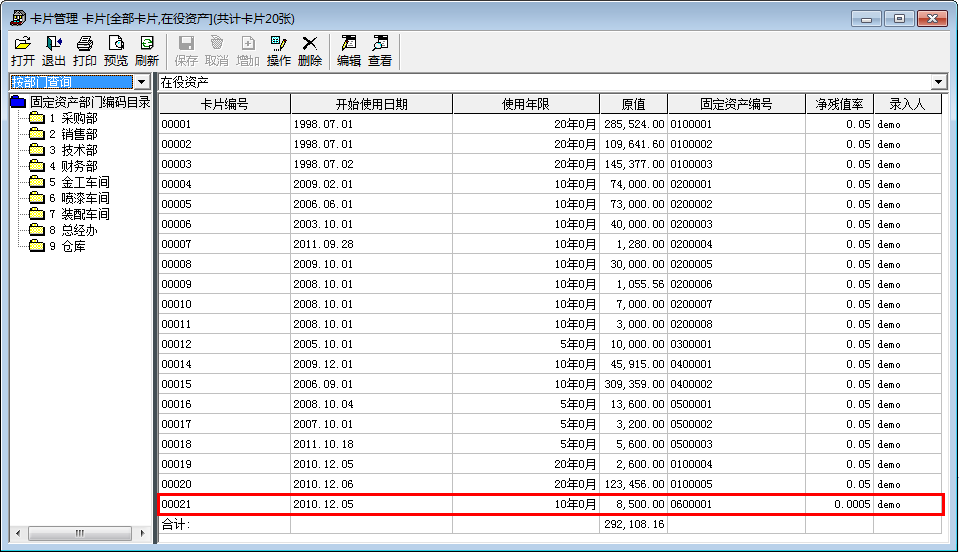The image size is (959, 552).
Task: Select card number 00002 cell
Action: click(224, 144)
